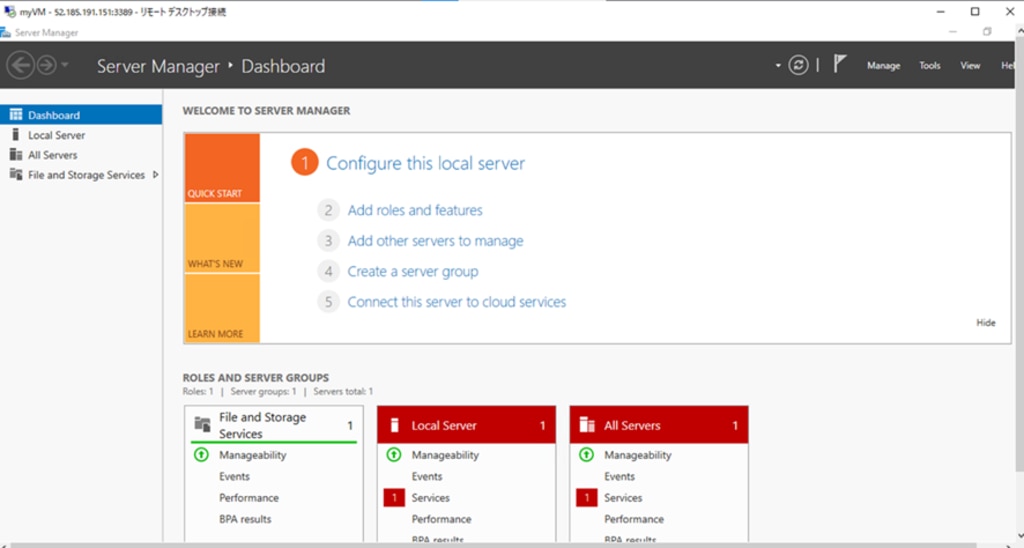Open the Help menu

click(x=1008, y=65)
